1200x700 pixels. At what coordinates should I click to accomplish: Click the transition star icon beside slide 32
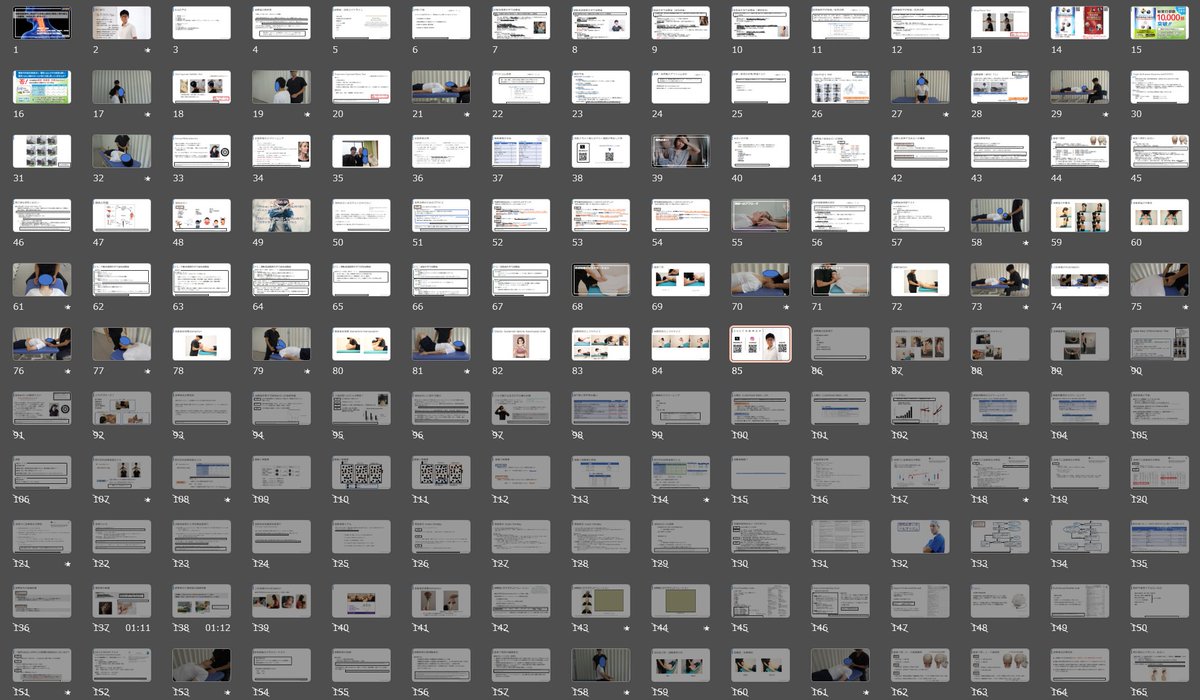(x=148, y=178)
